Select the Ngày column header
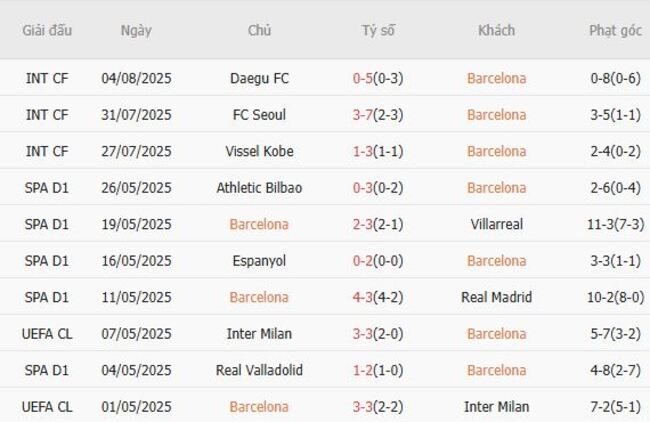Viewport: 650px width, 422px height. 136,31
